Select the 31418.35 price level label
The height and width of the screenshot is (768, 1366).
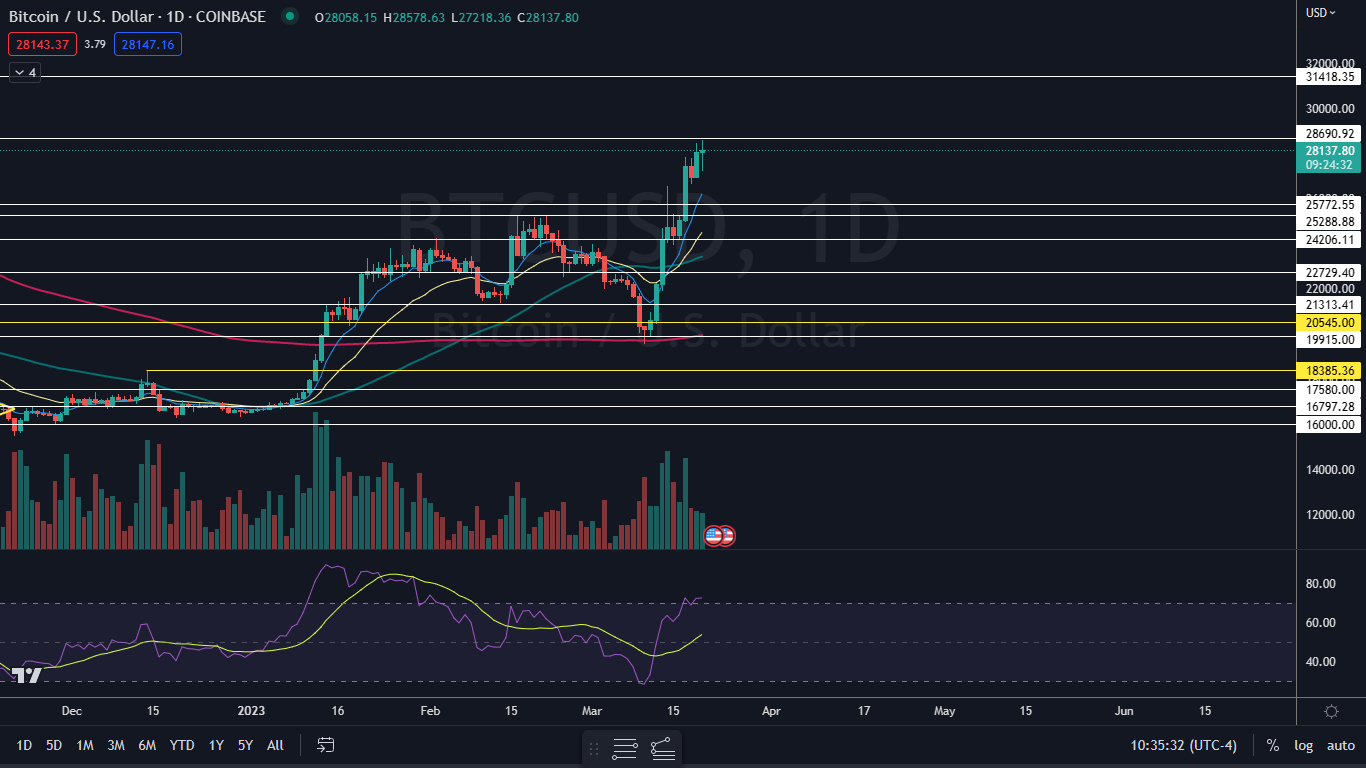(x=1330, y=76)
